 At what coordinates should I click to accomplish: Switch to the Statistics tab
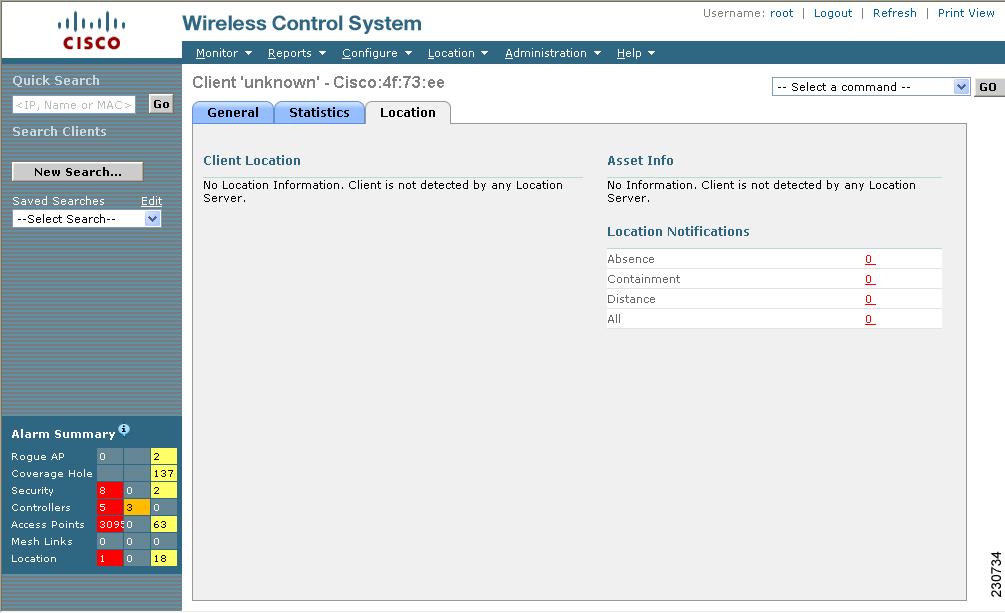click(x=319, y=112)
